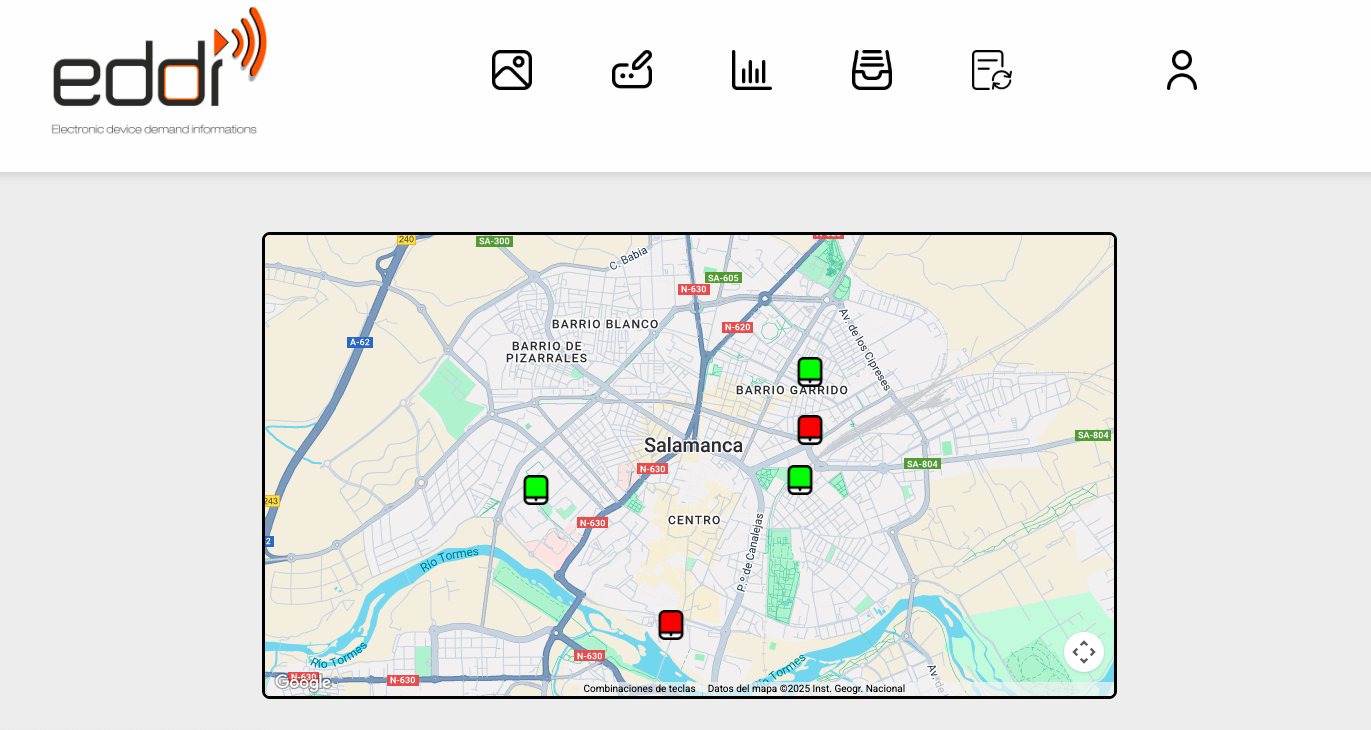Open the map data attribution link
Viewport: 1371px width, 730px height.
click(805, 688)
